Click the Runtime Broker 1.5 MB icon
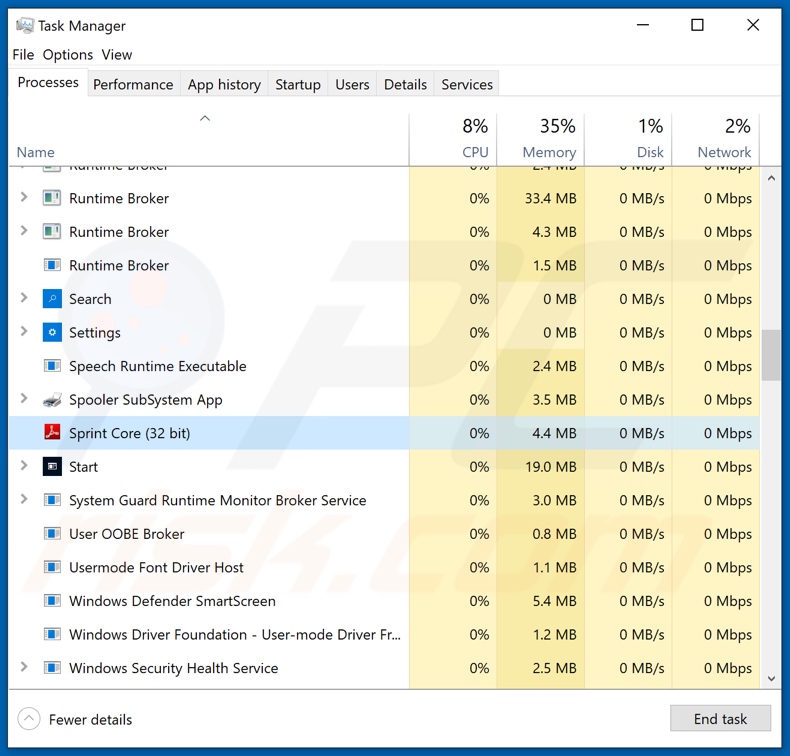790x756 pixels. point(52,265)
